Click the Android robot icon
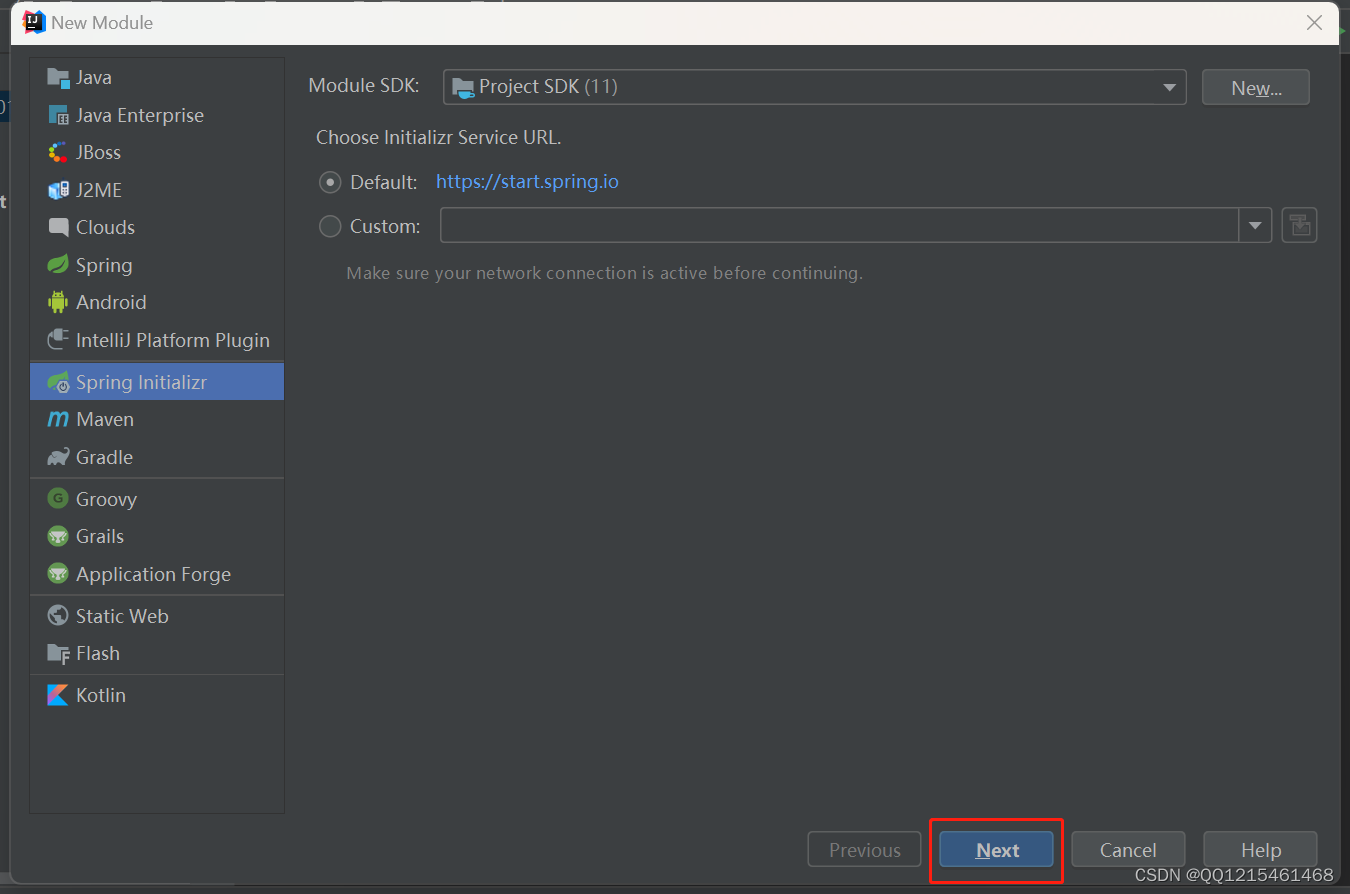1350x894 pixels. click(58, 302)
